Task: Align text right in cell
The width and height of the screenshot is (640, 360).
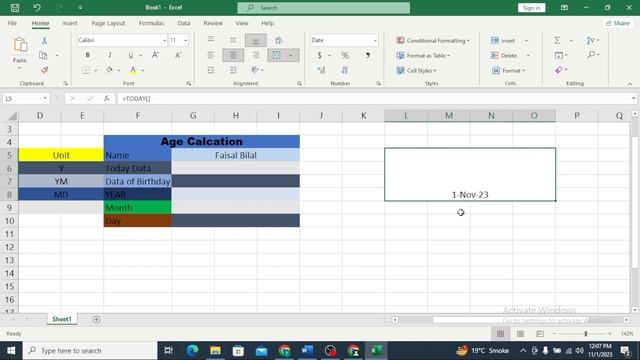Action: click(256, 55)
